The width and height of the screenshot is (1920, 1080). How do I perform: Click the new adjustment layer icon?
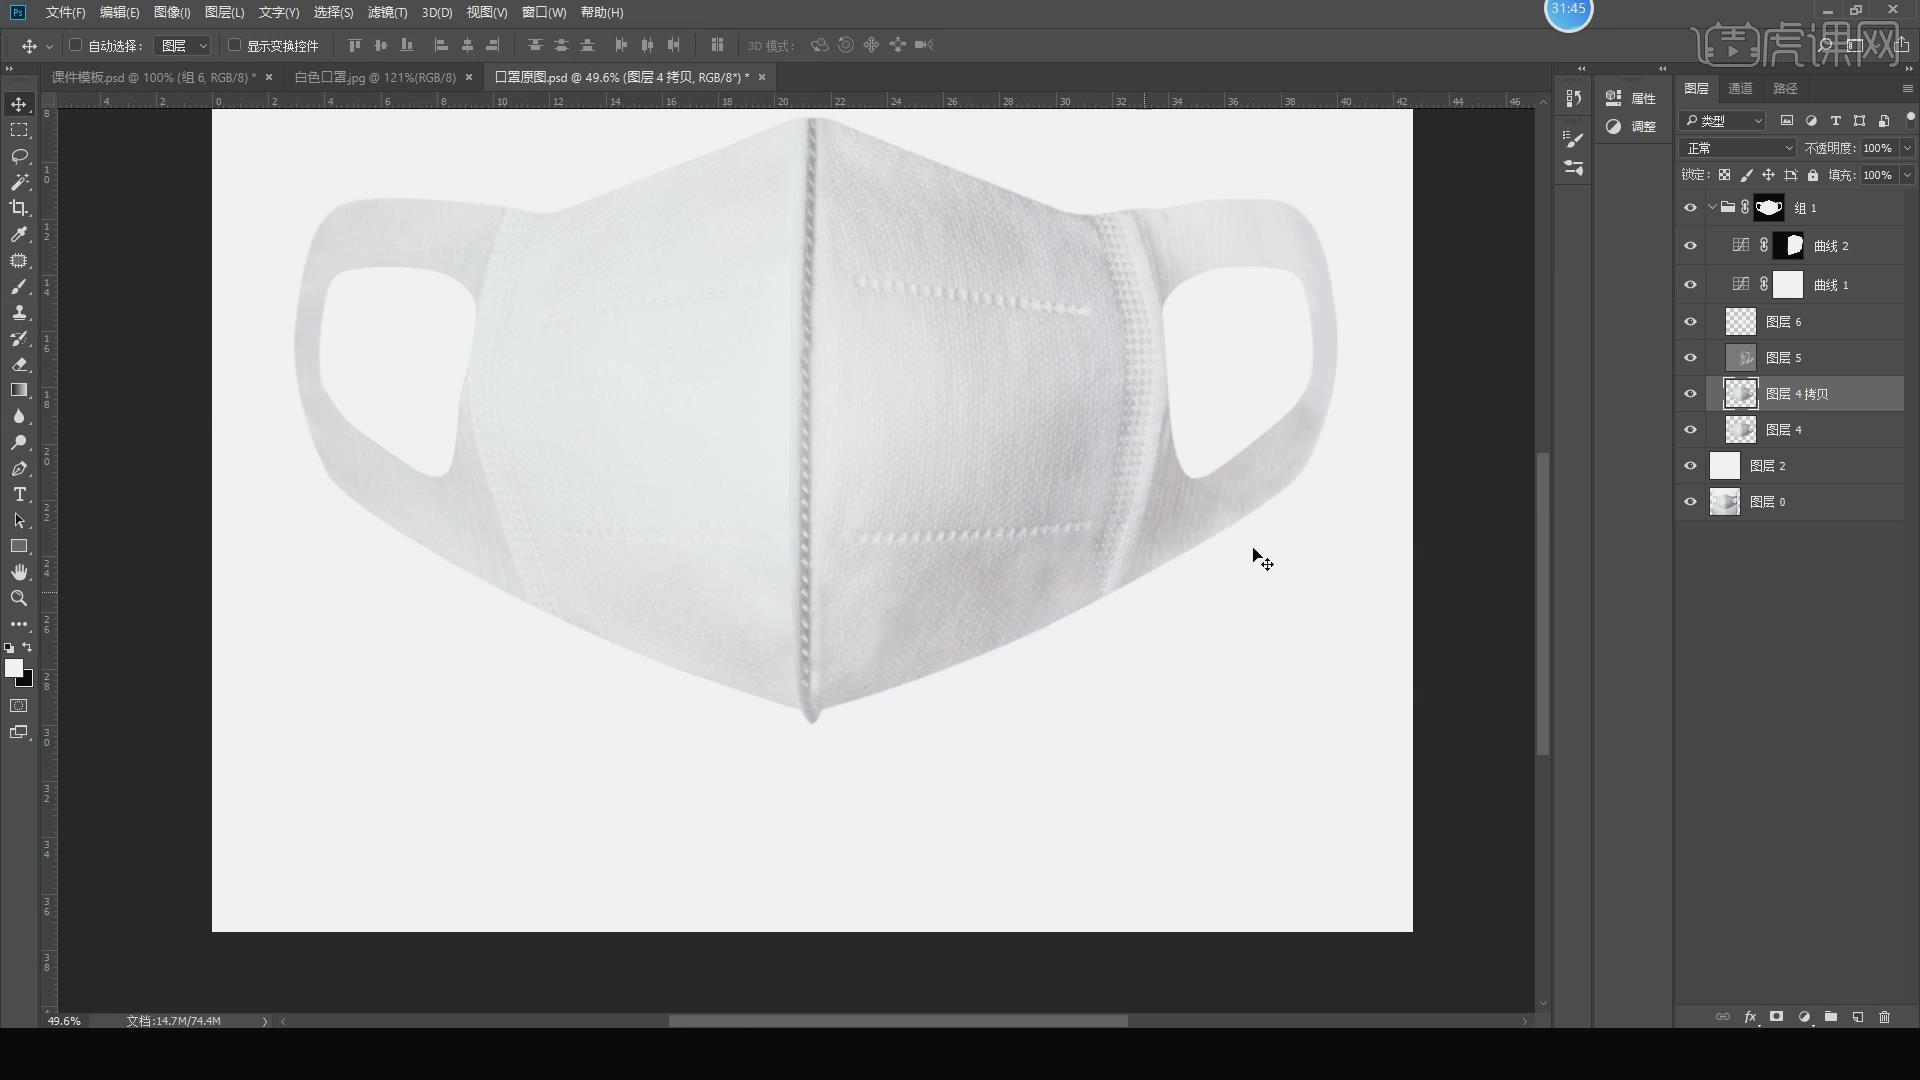(x=1804, y=1017)
